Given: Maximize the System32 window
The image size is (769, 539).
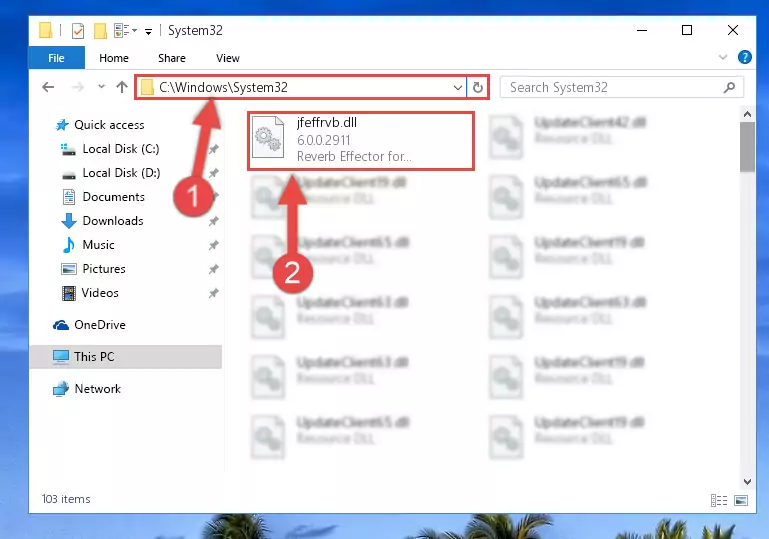Looking at the screenshot, I should tap(687, 30).
